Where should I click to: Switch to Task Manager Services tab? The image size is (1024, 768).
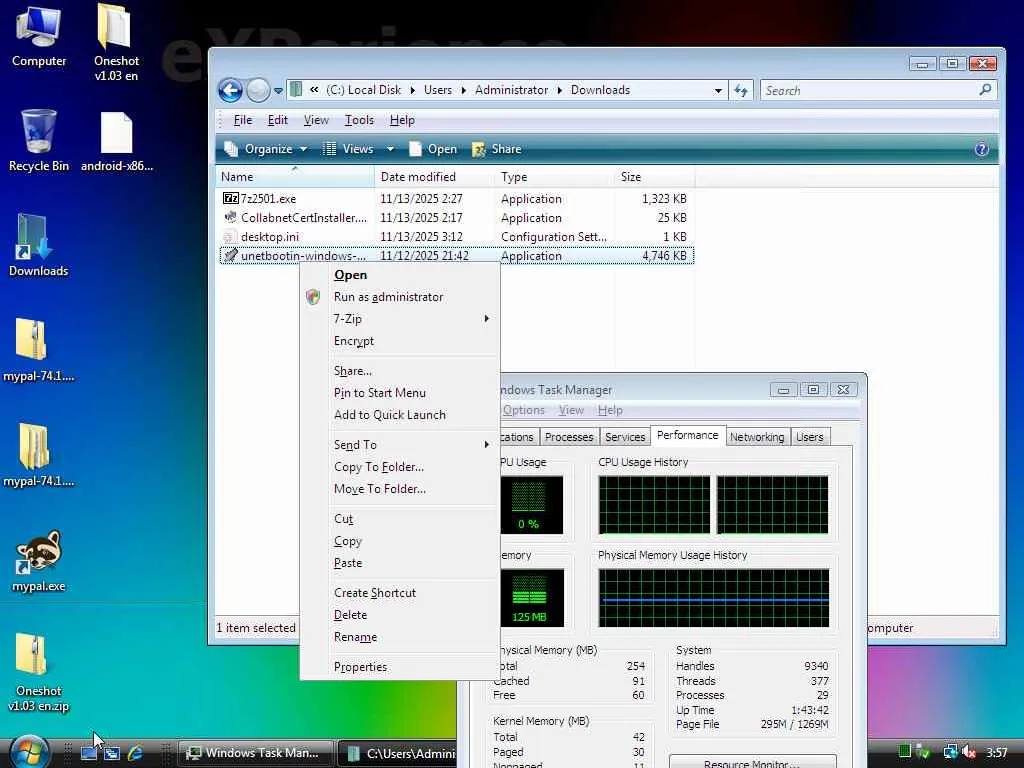625,437
